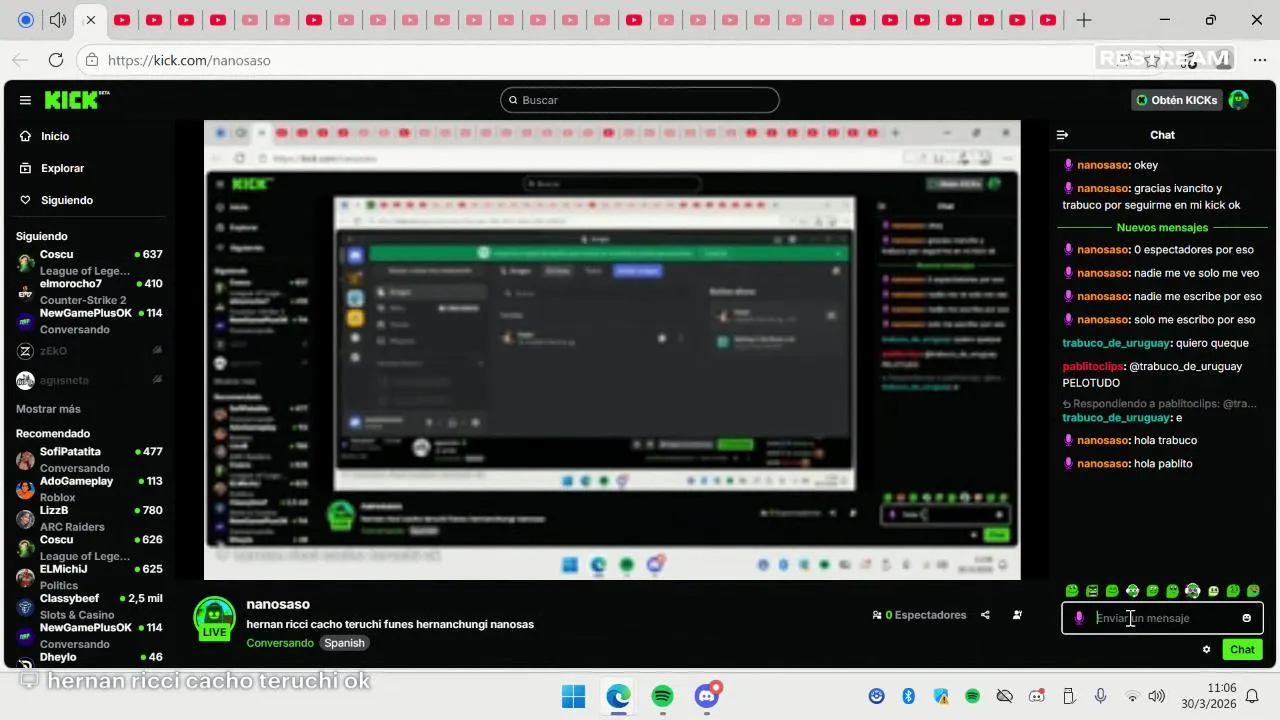Select offline channel agusneta

89,380
